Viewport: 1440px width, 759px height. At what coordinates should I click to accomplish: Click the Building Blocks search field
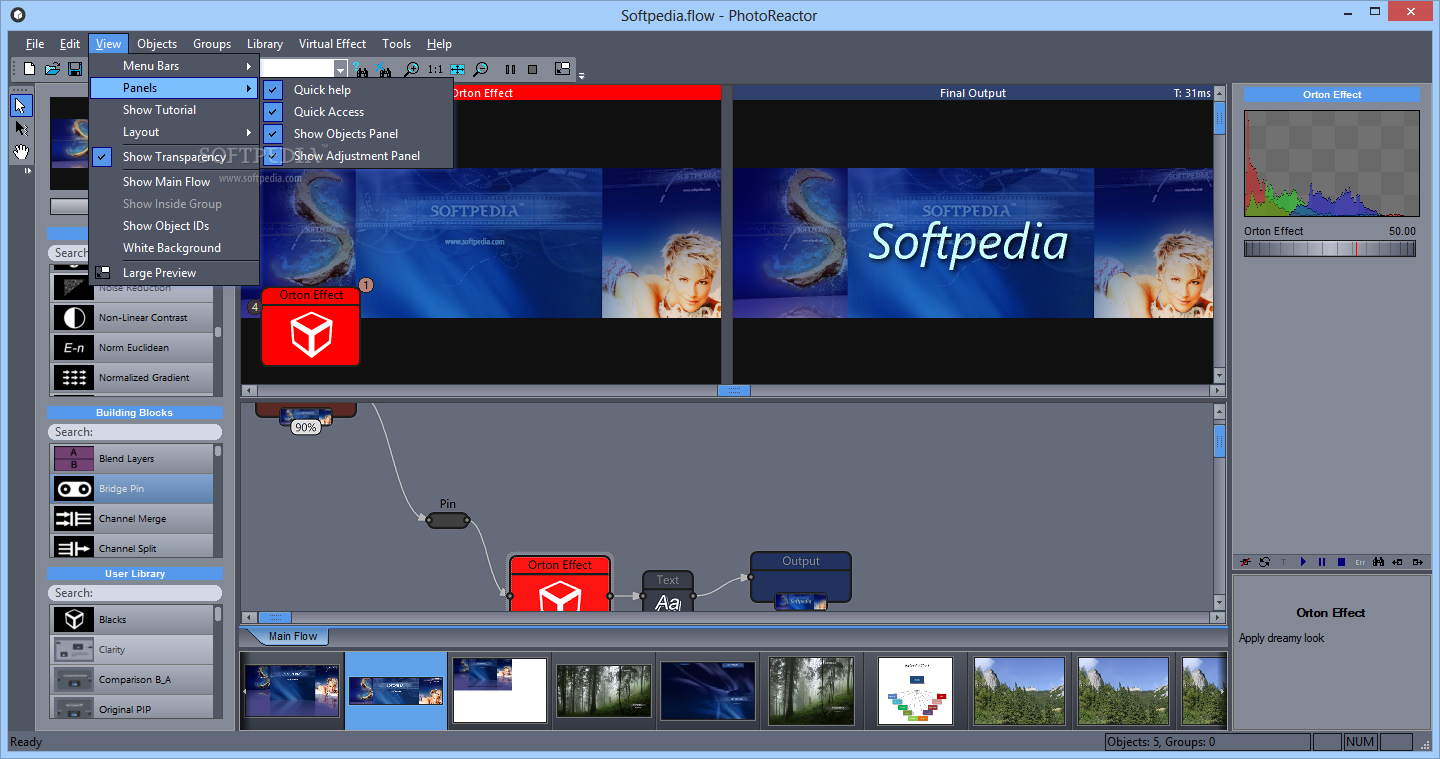coord(135,432)
